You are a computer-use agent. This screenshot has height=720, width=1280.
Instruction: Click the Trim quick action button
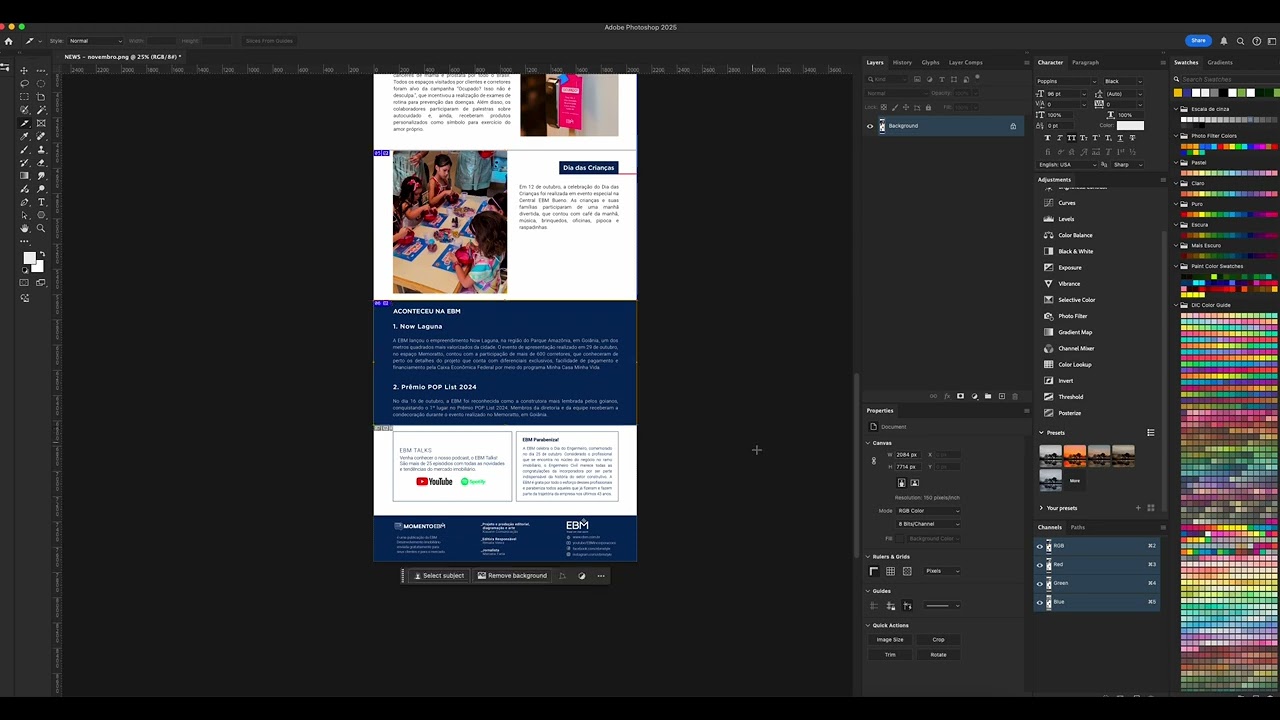(x=890, y=655)
